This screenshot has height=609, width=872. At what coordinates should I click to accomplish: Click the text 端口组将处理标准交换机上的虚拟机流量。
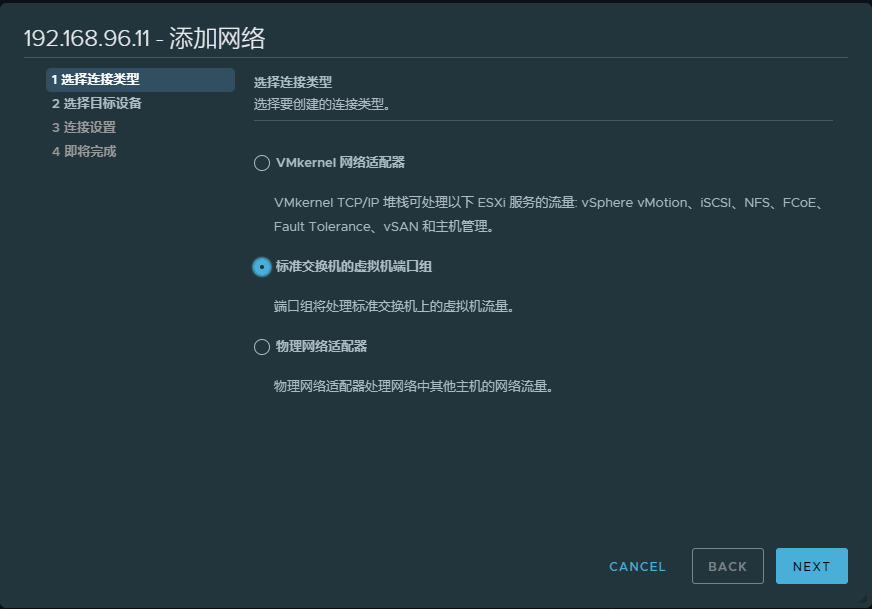pos(394,306)
